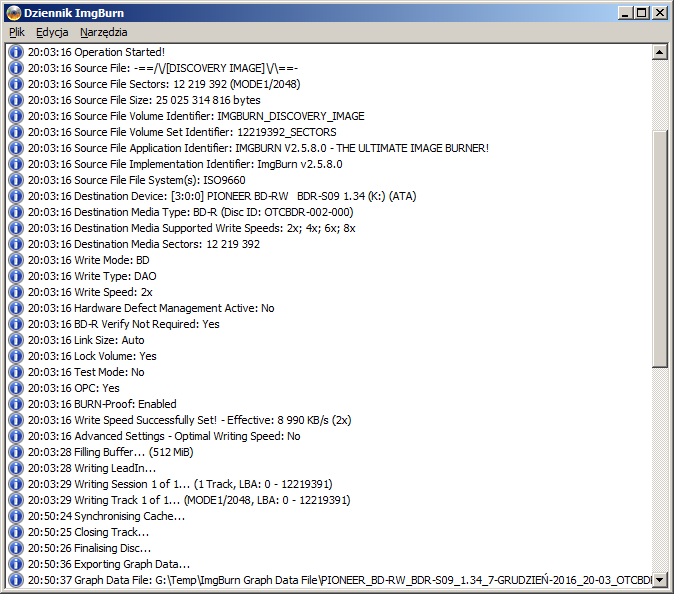Click info icon beside Destination Device line

click(15, 196)
